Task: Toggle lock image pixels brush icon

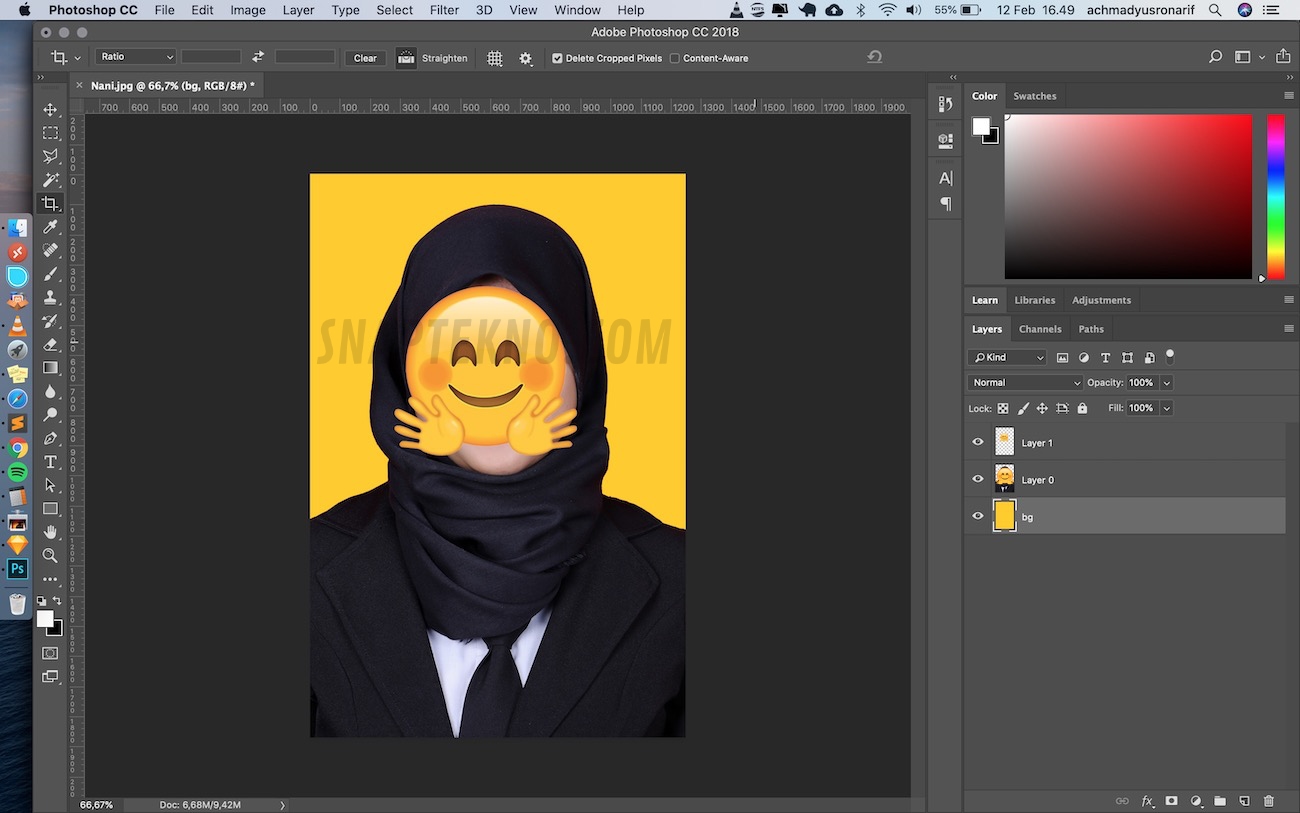Action: tap(1023, 408)
